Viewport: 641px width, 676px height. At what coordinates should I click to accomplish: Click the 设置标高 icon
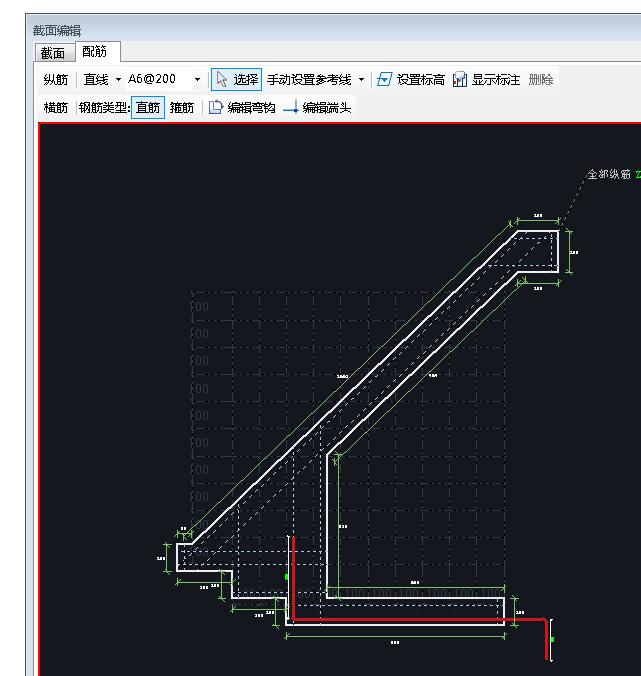tap(384, 79)
